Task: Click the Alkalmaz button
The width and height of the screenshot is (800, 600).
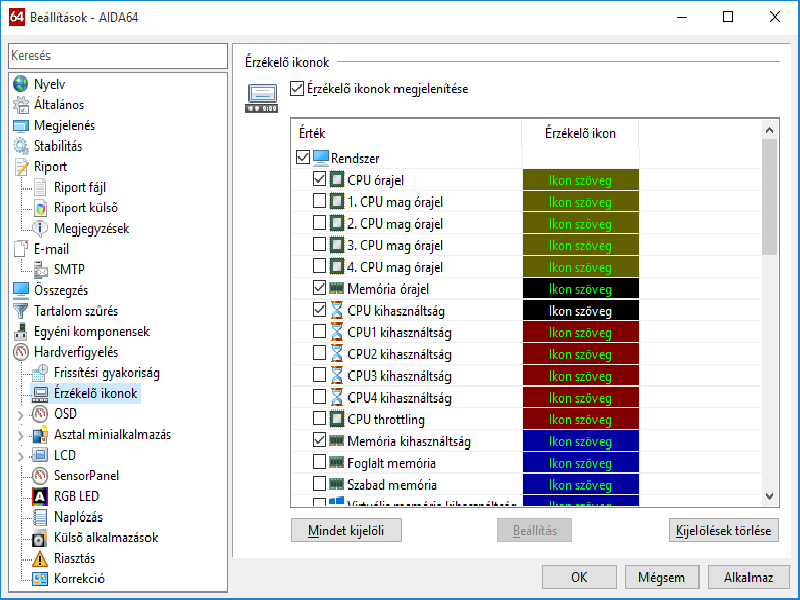Action: pos(748,577)
